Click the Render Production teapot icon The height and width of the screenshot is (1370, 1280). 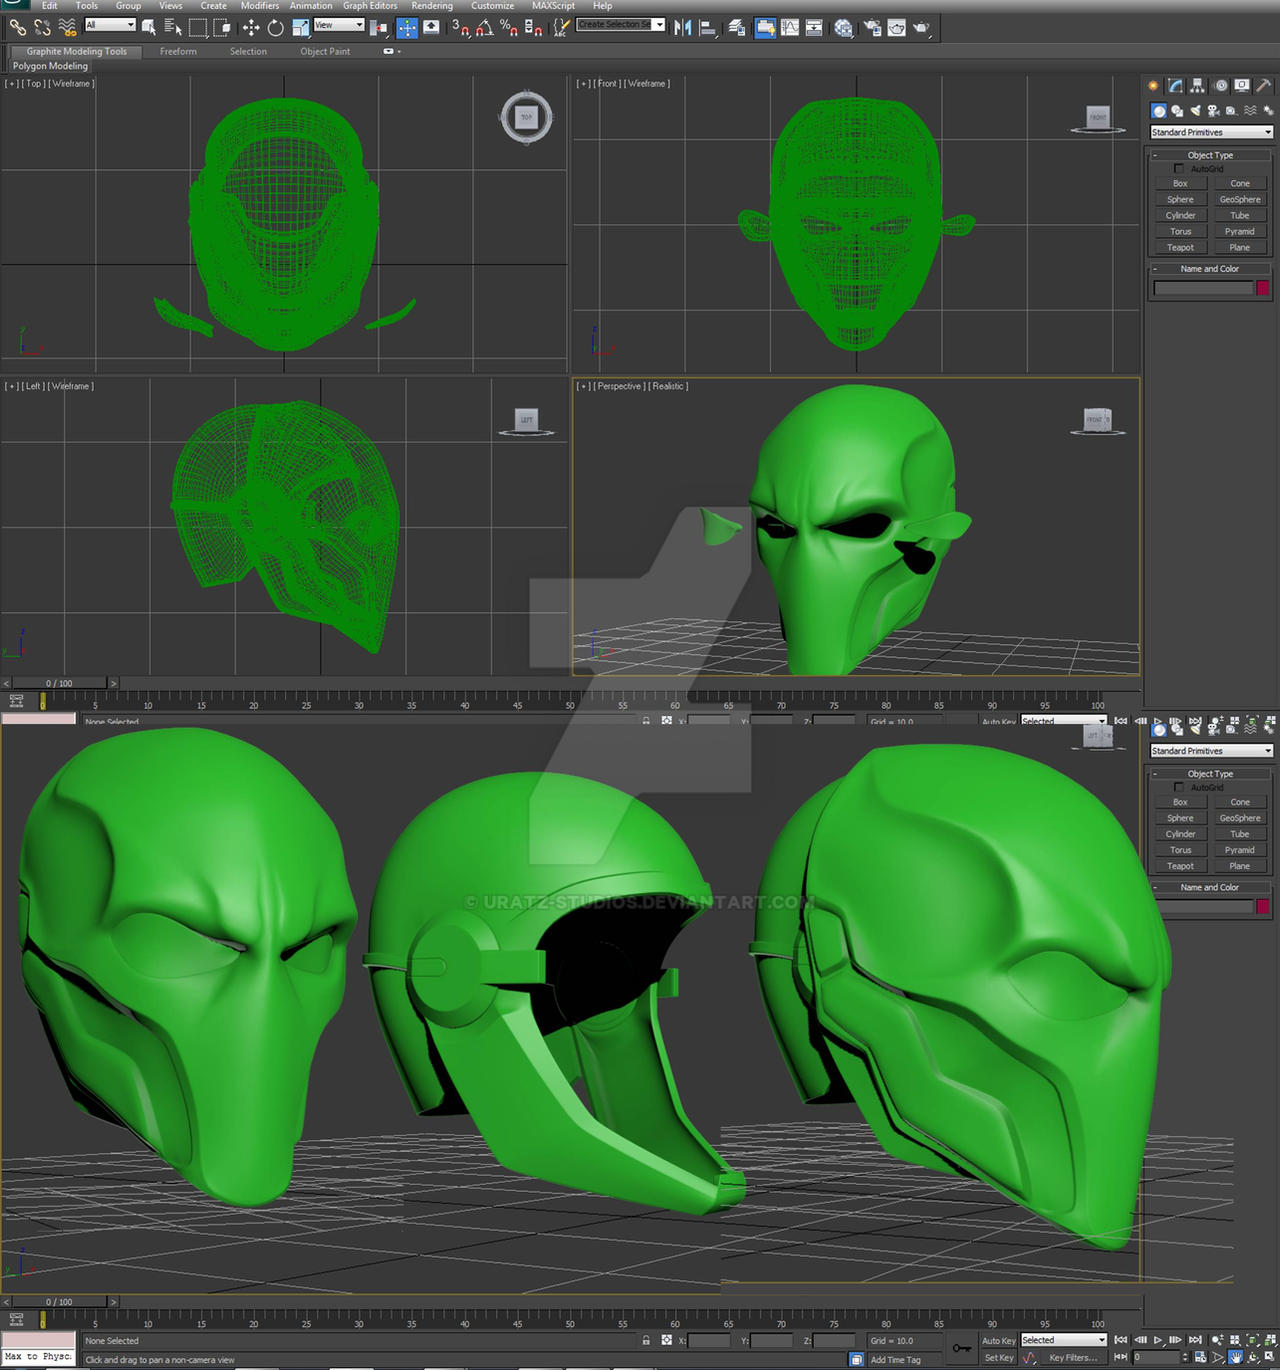click(921, 27)
